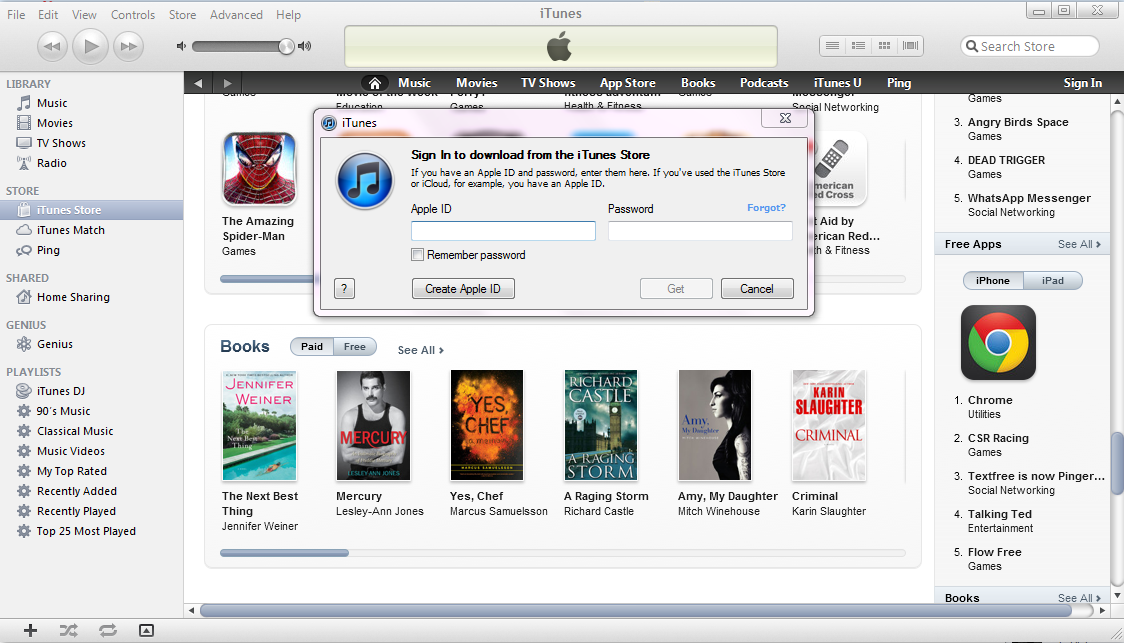The width and height of the screenshot is (1124, 643).
Task: Open the Music store tab
Action: 414,83
